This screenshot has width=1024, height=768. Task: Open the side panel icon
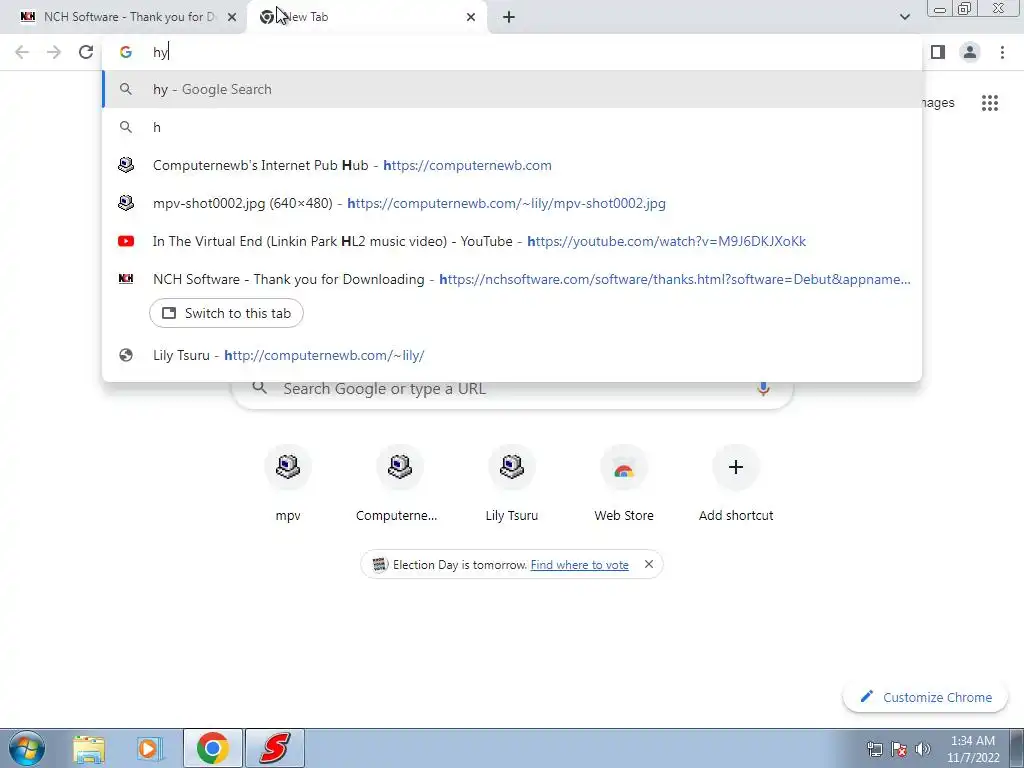[938, 52]
